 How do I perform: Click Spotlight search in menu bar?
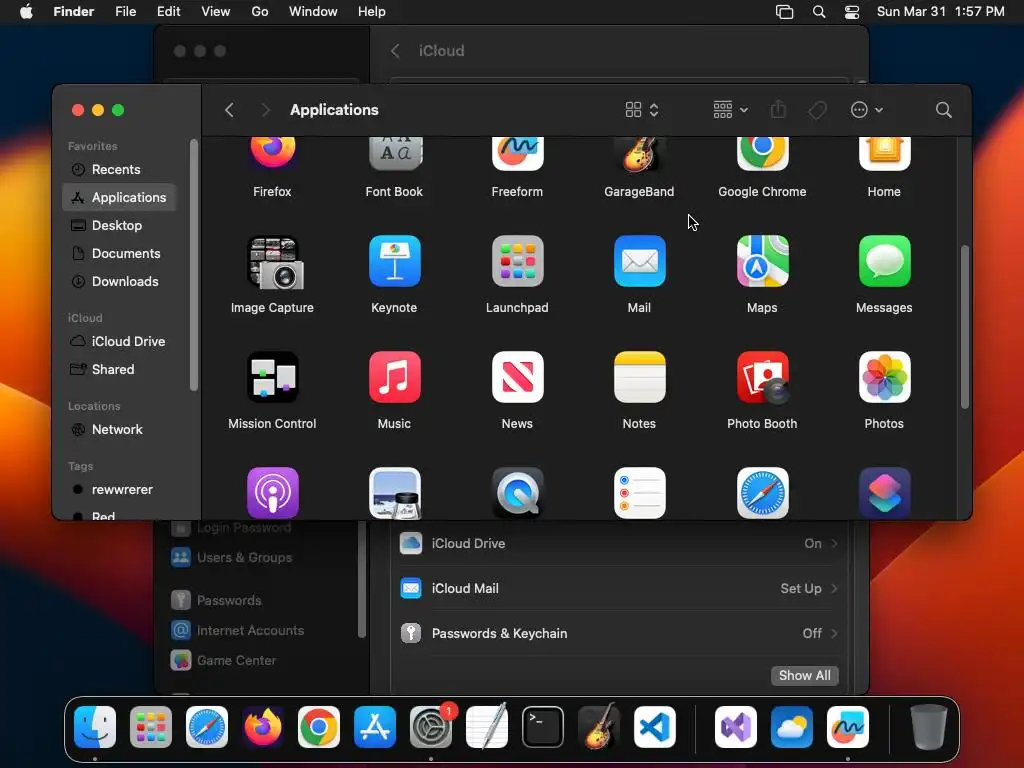818,12
